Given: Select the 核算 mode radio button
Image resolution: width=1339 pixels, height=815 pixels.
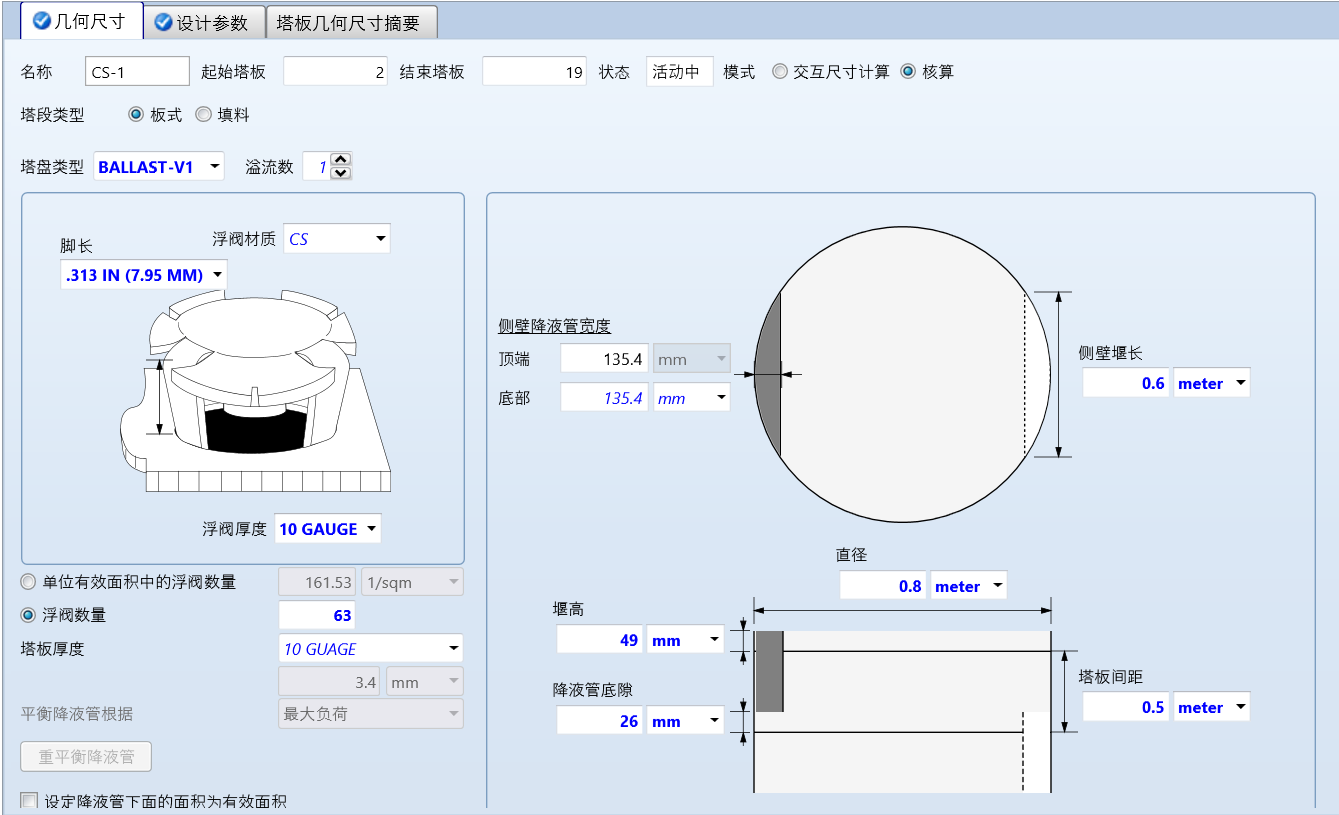Looking at the screenshot, I should click(908, 72).
